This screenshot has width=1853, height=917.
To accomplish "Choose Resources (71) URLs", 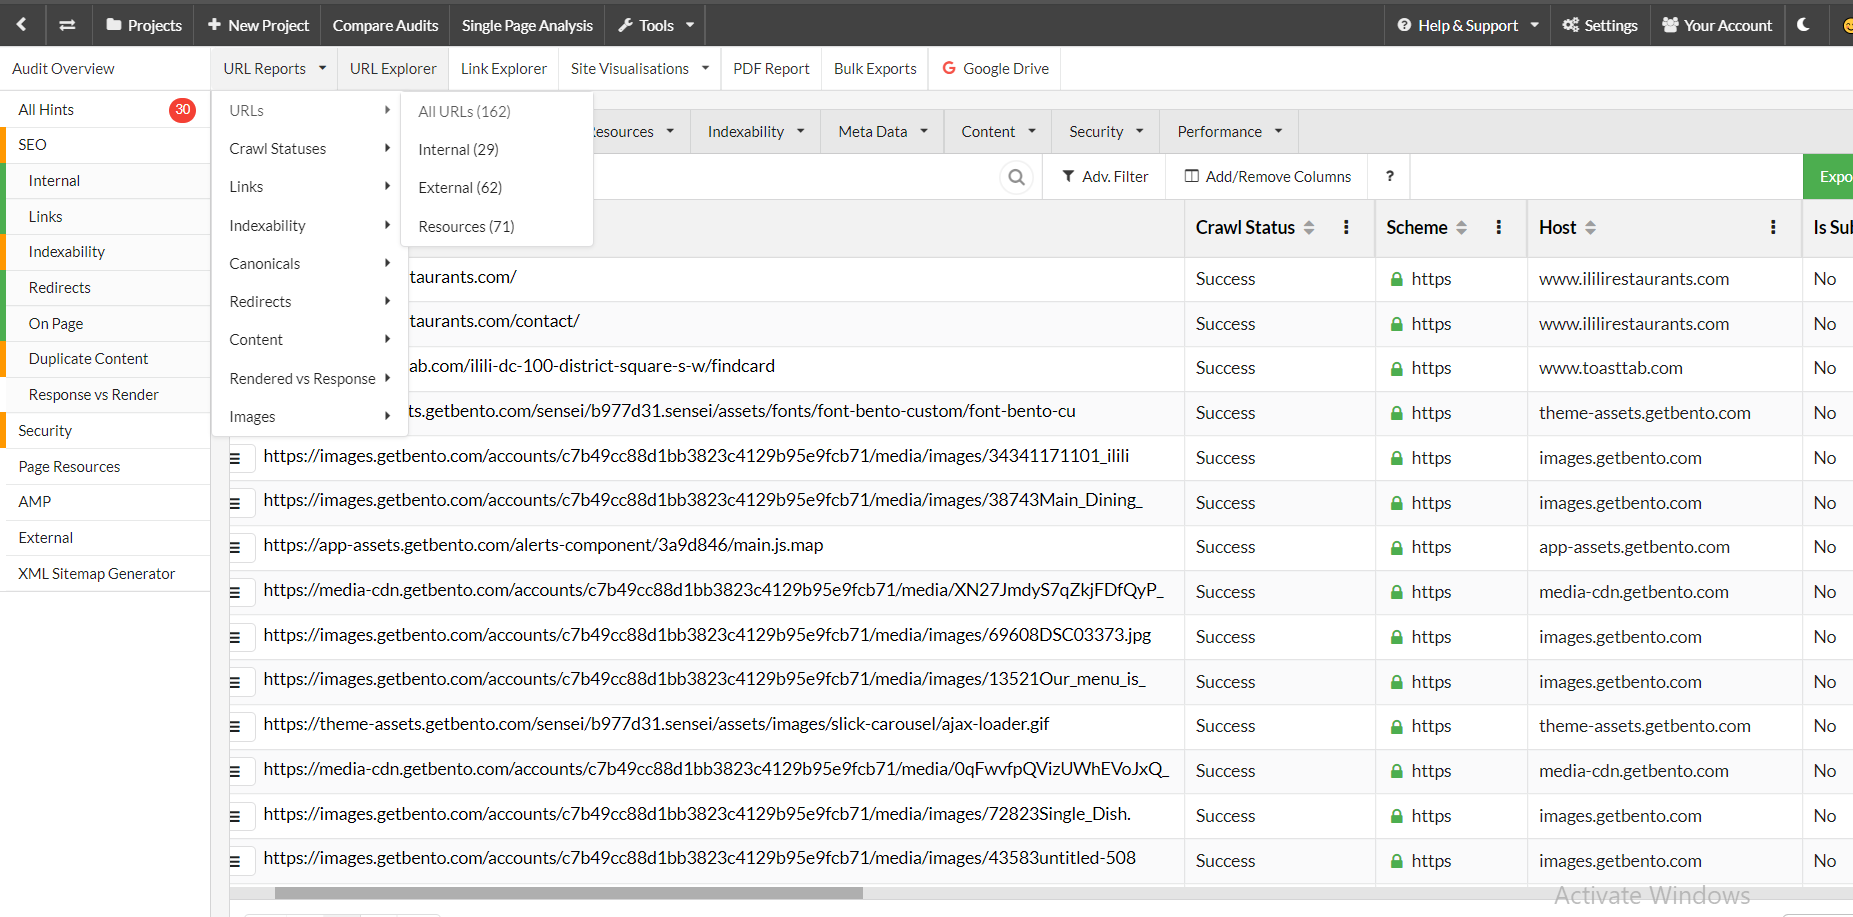I will pyautogui.click(x=497, y=227).
